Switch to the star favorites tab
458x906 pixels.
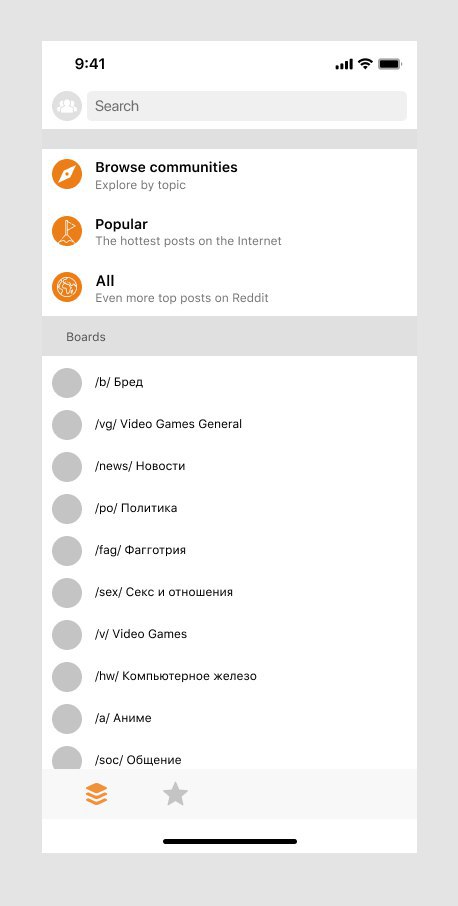[175, 794]
